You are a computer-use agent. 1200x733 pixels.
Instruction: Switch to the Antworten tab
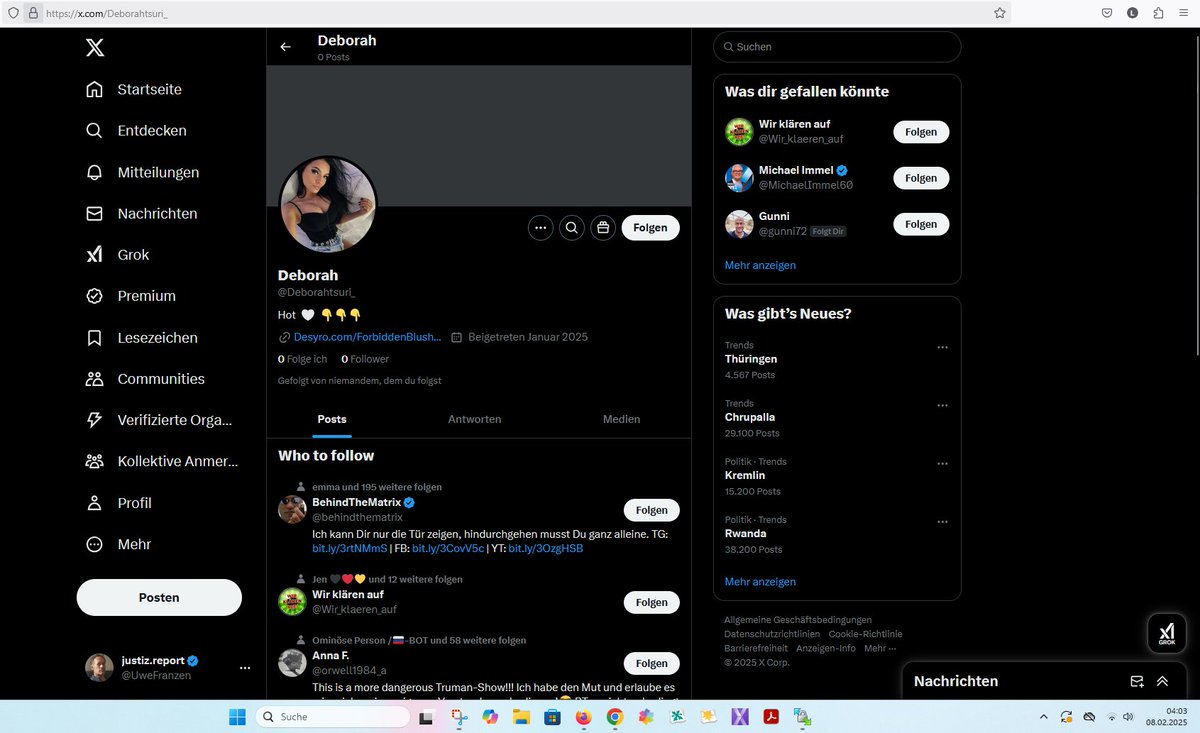(475, 419)
